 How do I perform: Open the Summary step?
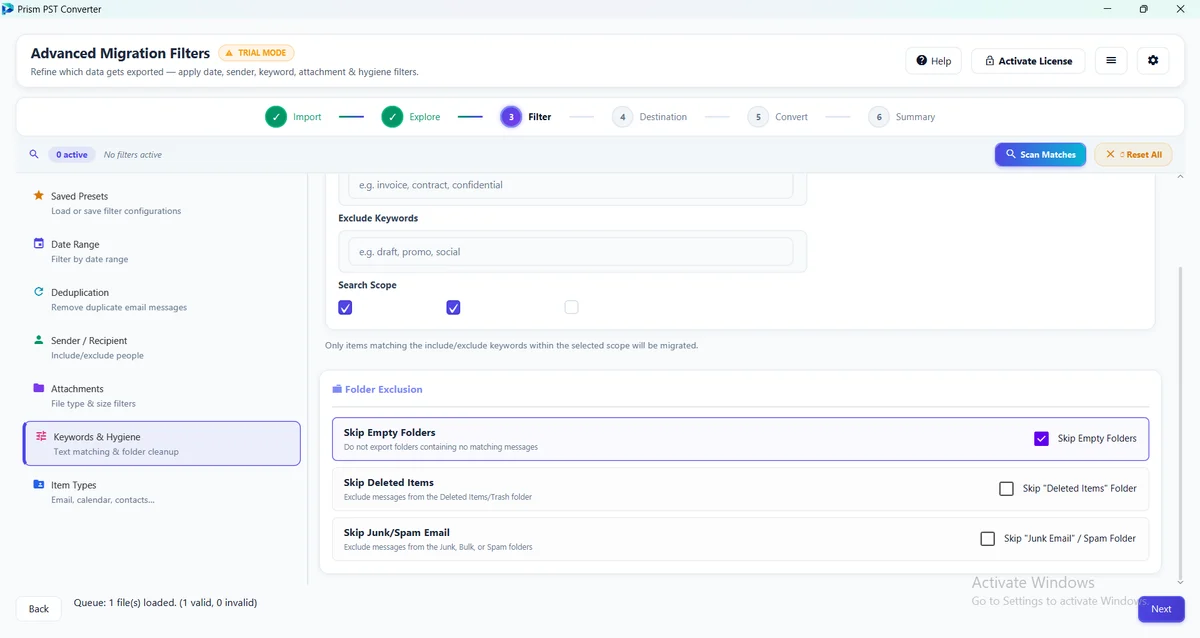pos(902,117)
